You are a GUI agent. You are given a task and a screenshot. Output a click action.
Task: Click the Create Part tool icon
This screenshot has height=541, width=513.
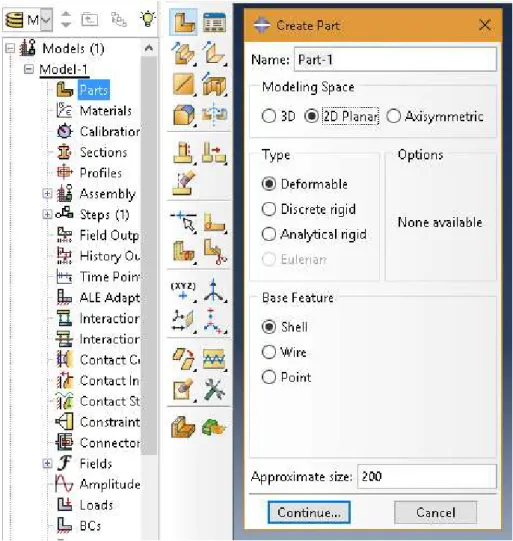184,22
